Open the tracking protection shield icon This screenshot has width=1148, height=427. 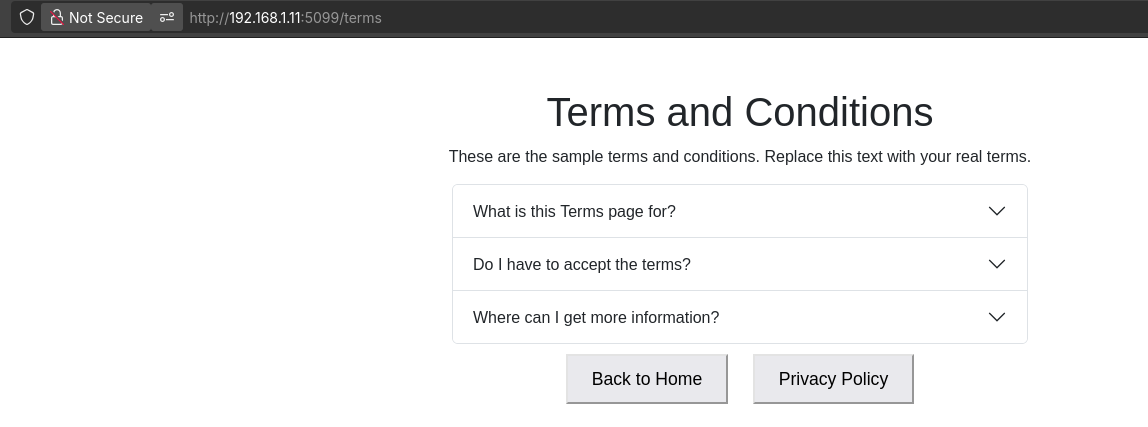pyautogui.click(x=26, y=18)
